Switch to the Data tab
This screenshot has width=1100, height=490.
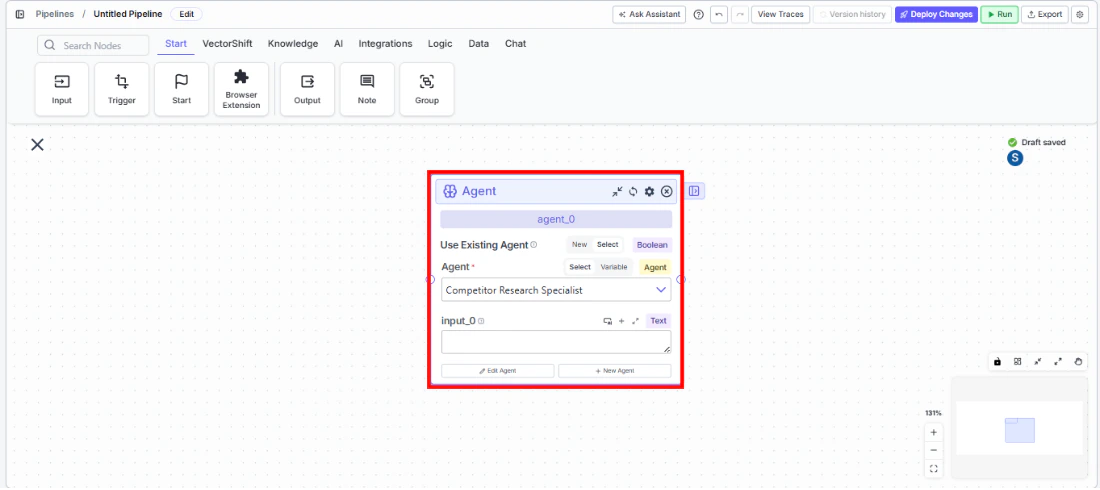478,44
